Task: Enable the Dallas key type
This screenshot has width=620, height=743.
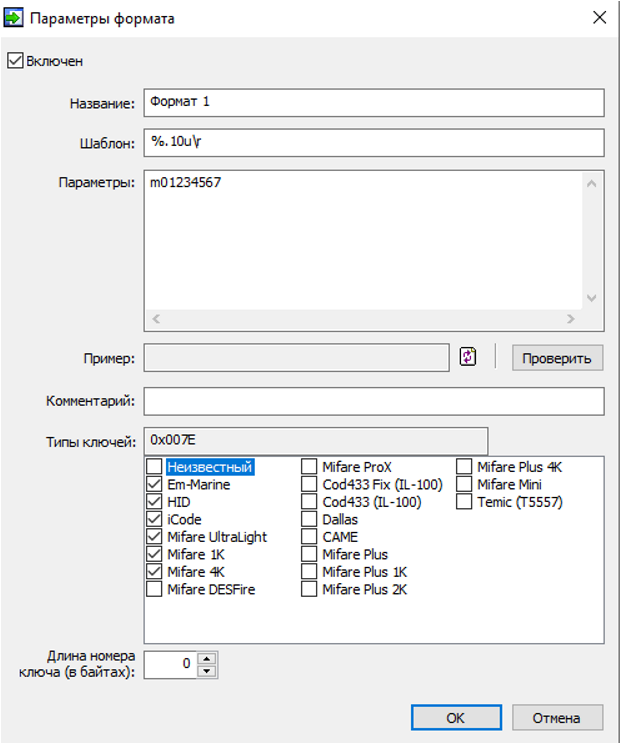Action: 309,519
